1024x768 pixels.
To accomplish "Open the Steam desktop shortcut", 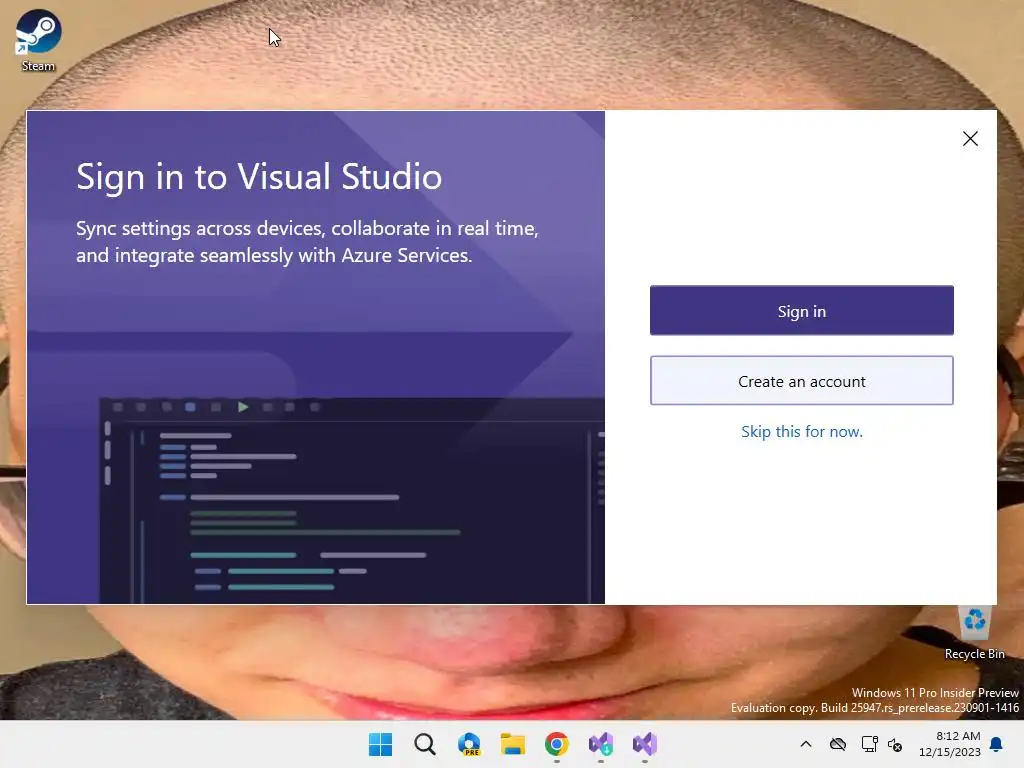I will click(x=38, y=40).
